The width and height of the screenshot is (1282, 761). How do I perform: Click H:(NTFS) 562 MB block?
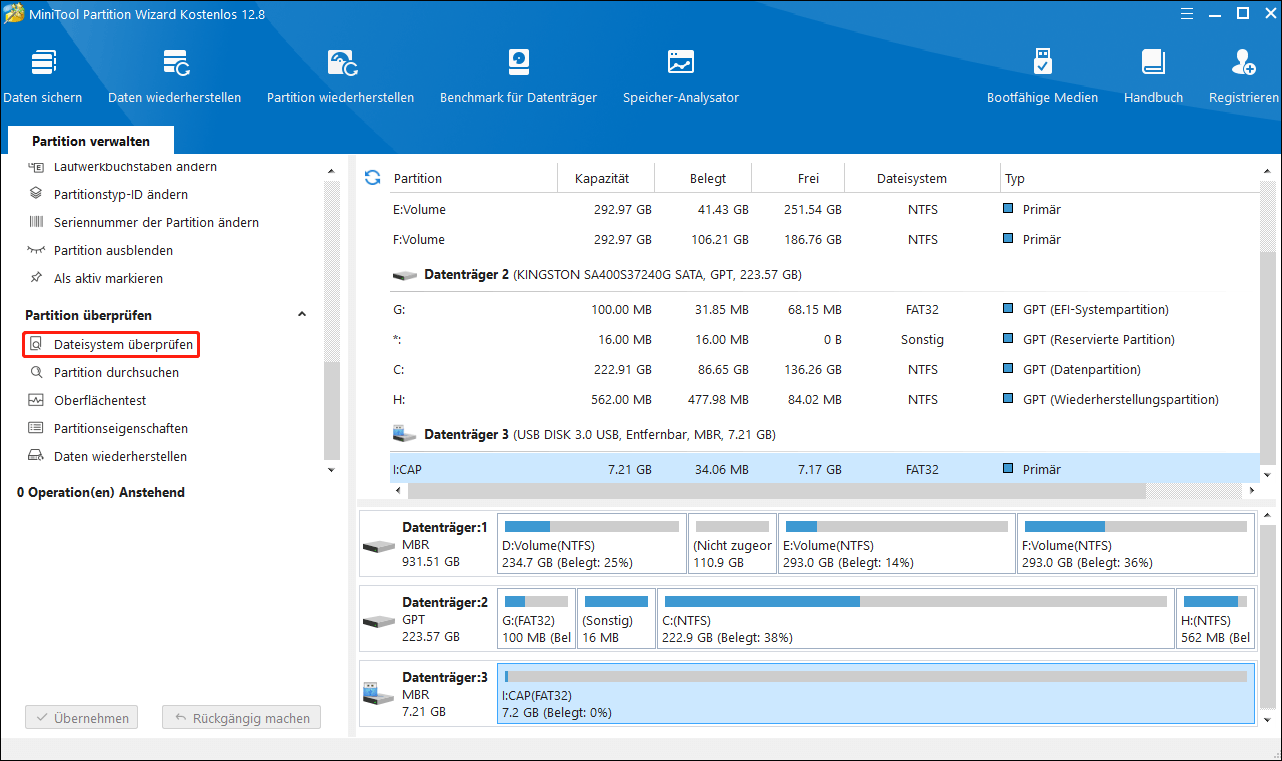[x=1215, y=619]
